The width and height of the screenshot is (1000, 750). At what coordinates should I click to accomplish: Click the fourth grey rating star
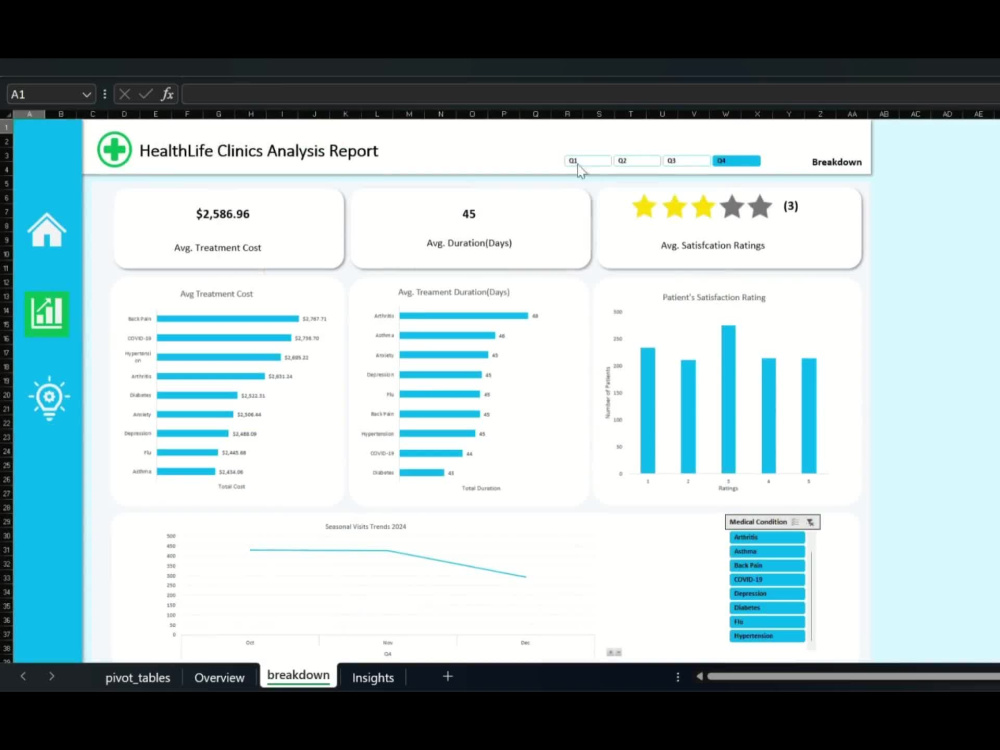pyautogui.click(x=732, y=207)
